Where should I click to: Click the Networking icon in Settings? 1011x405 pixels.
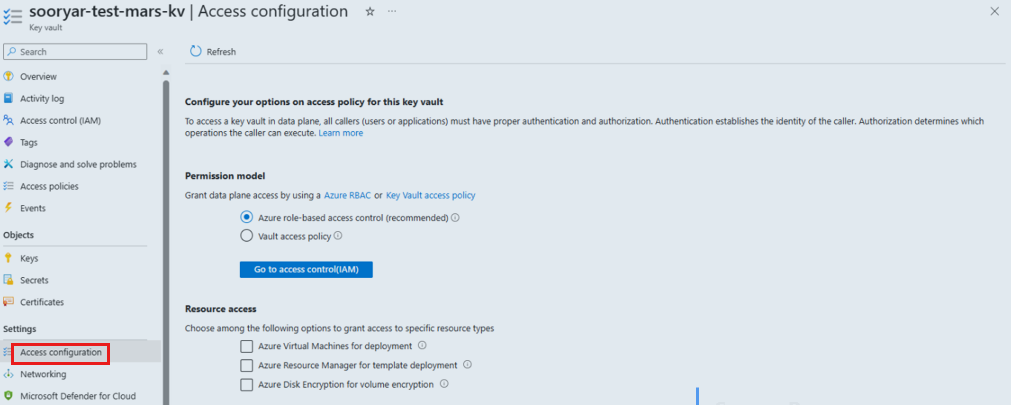(x=8, y=374)
